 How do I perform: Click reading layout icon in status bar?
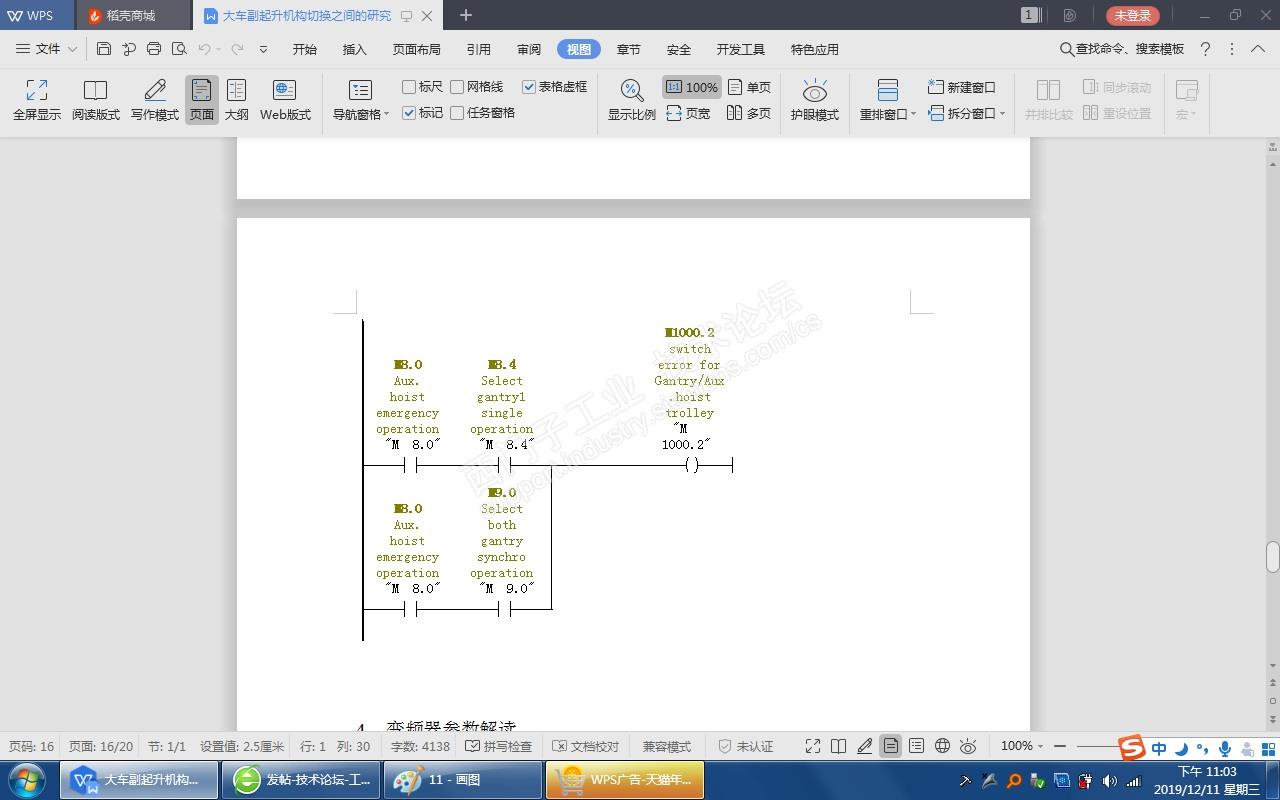(x=839, y=746)
